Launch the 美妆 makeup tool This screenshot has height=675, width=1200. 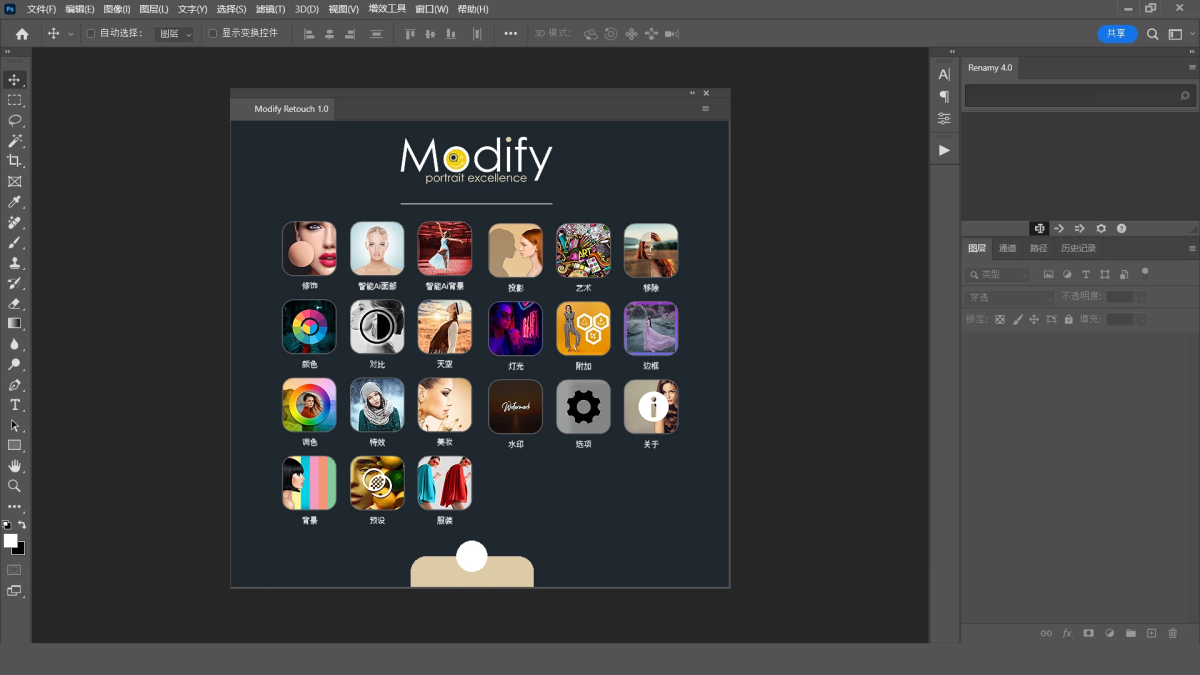pos(445,406)
